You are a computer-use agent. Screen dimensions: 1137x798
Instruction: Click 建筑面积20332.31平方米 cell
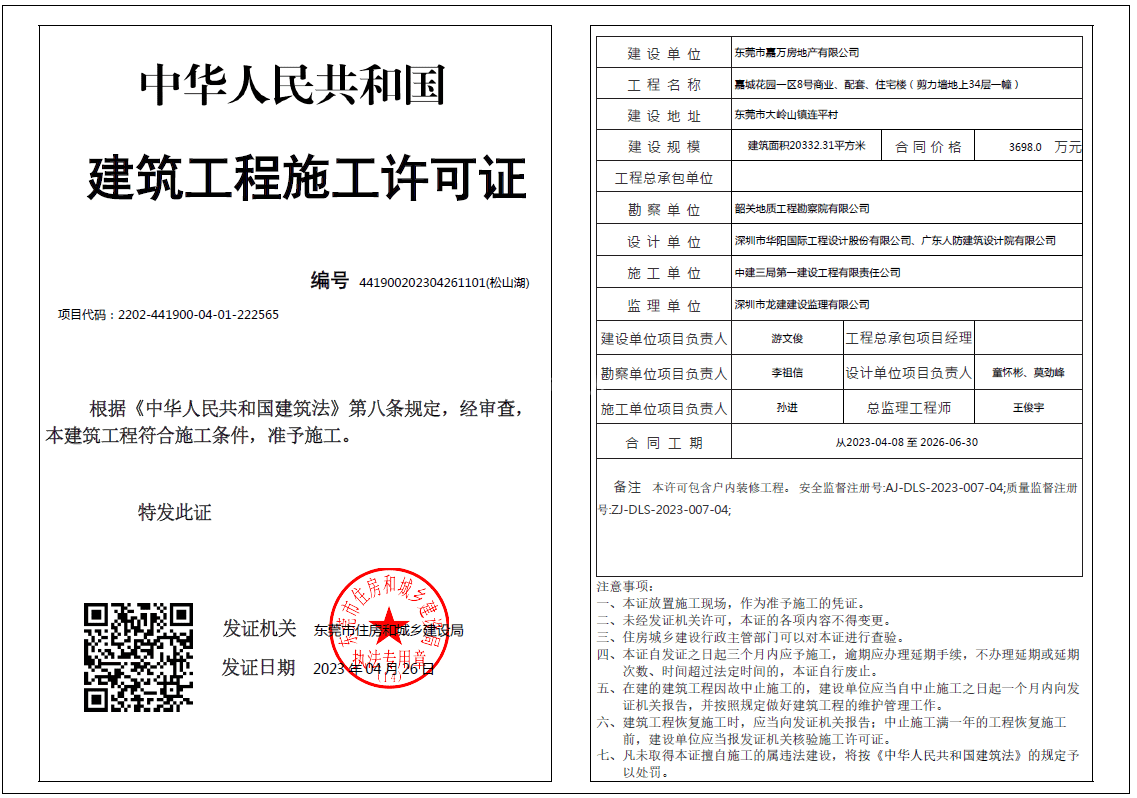click(806, 146)
